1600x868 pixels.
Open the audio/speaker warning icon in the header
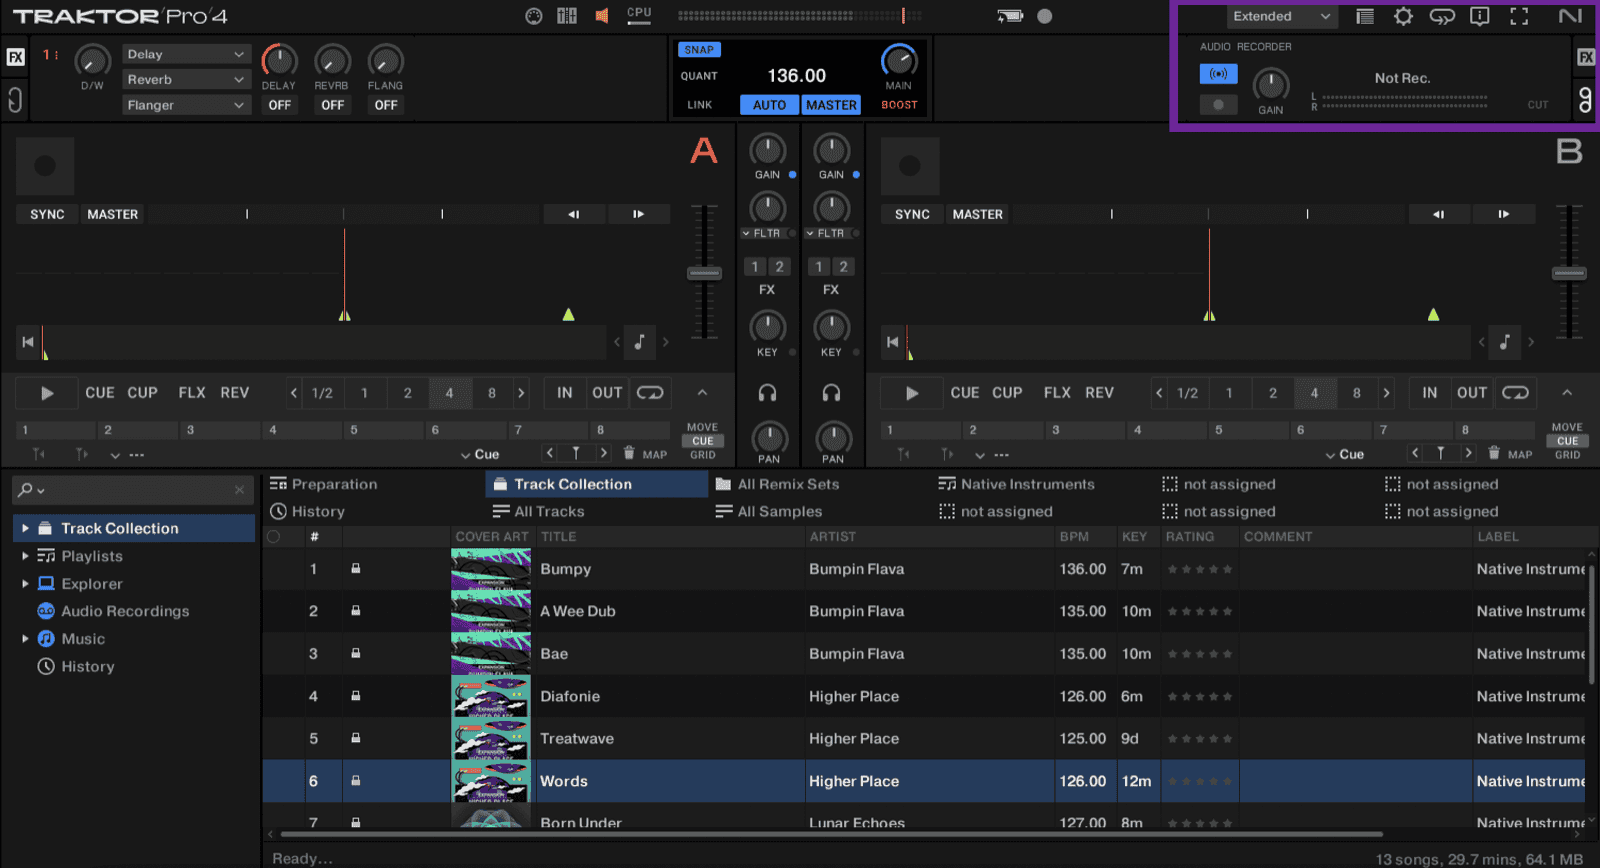(x=602, y=15)
